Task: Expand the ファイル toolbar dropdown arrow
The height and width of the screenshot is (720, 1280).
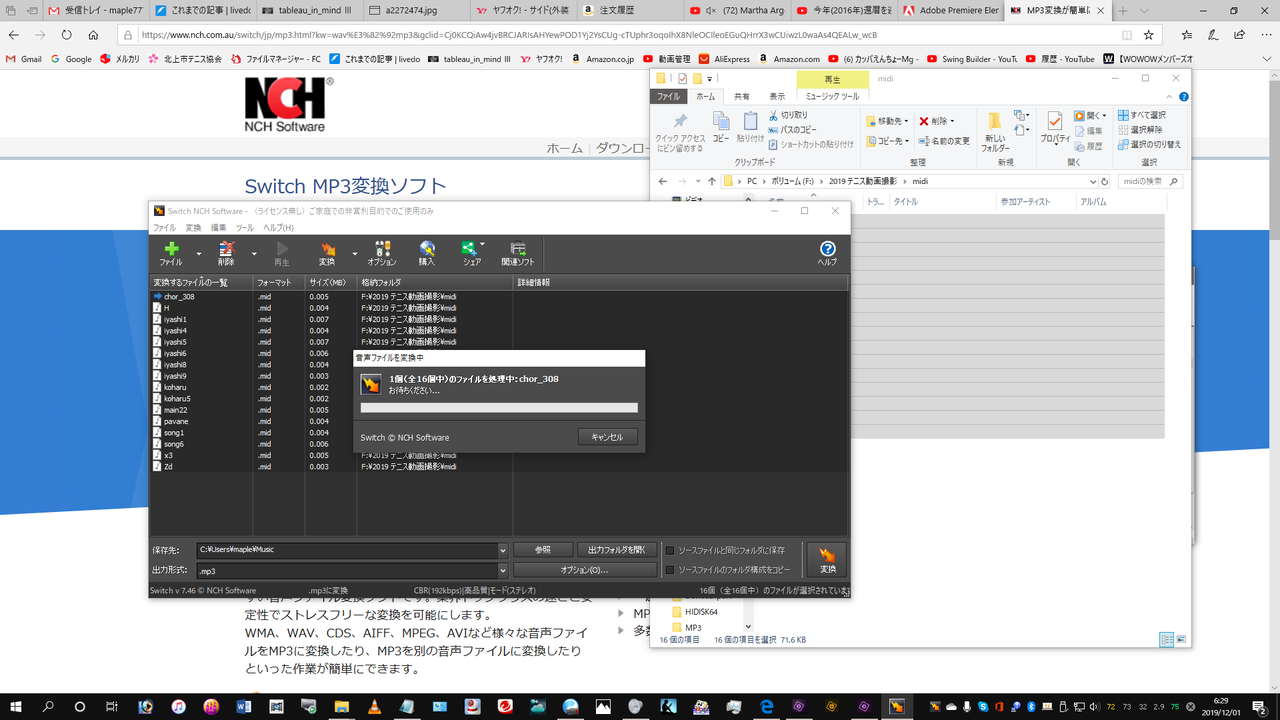Action: coord(198,254)
